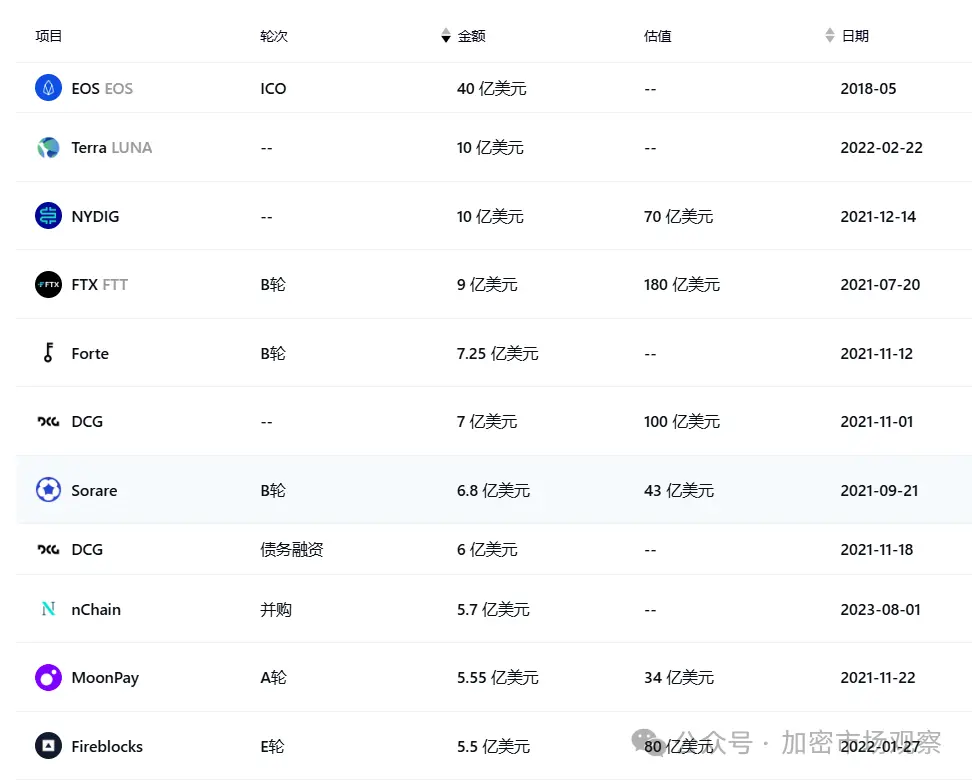Click the 债务融资 round cell
This screenshot has width=972, height=781.
(x=292, y=549)
